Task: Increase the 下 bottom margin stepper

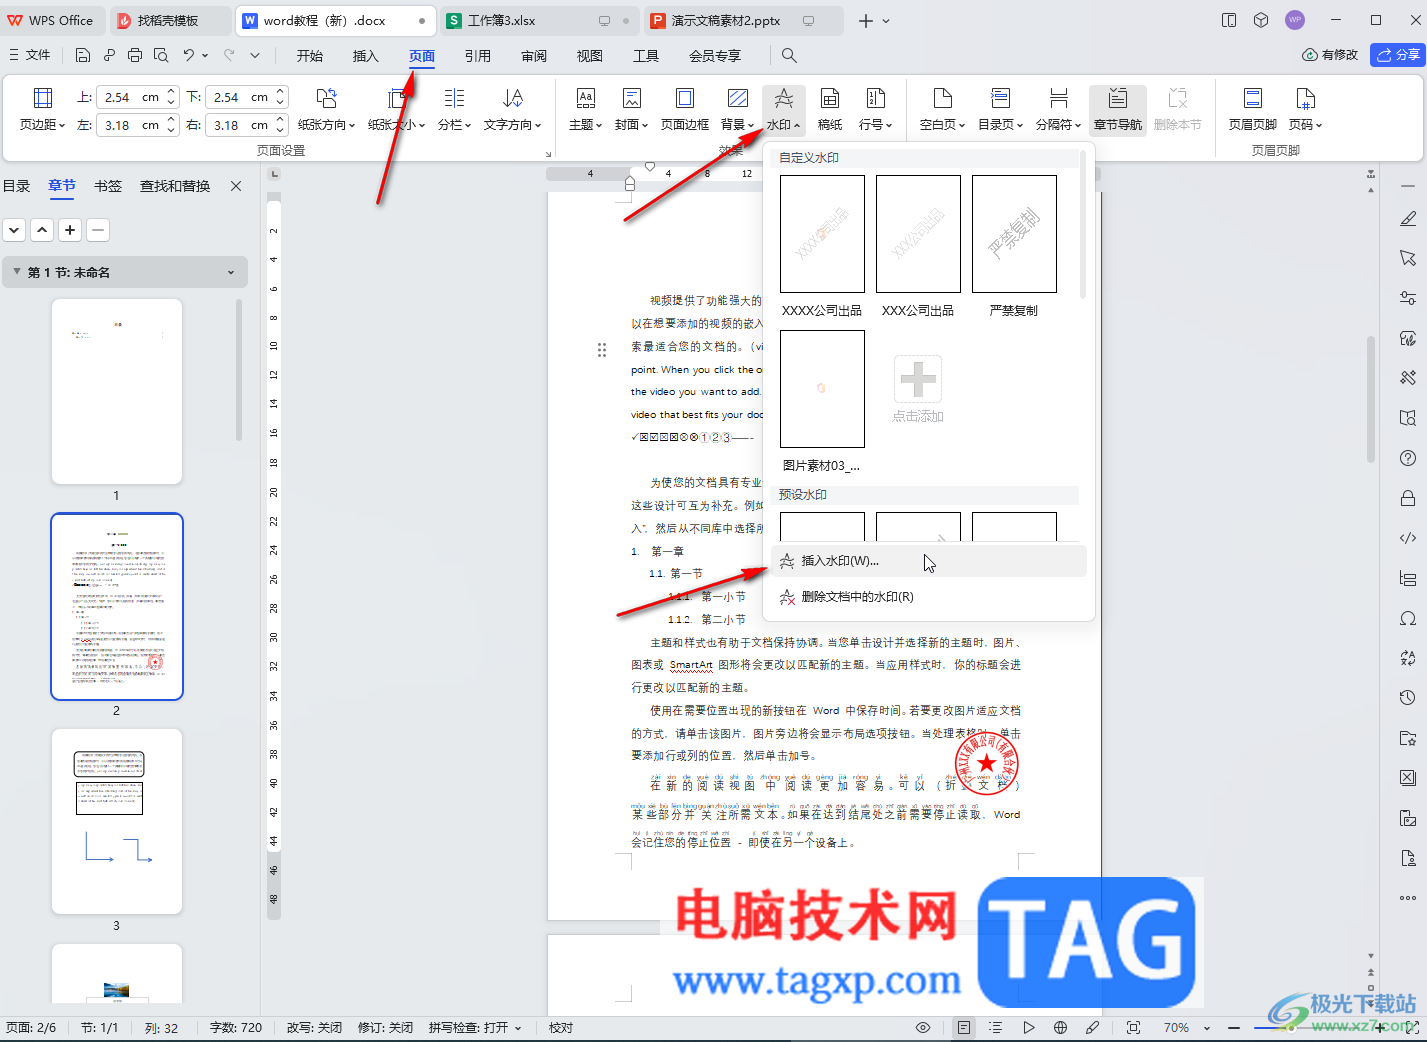Action: 281,92
